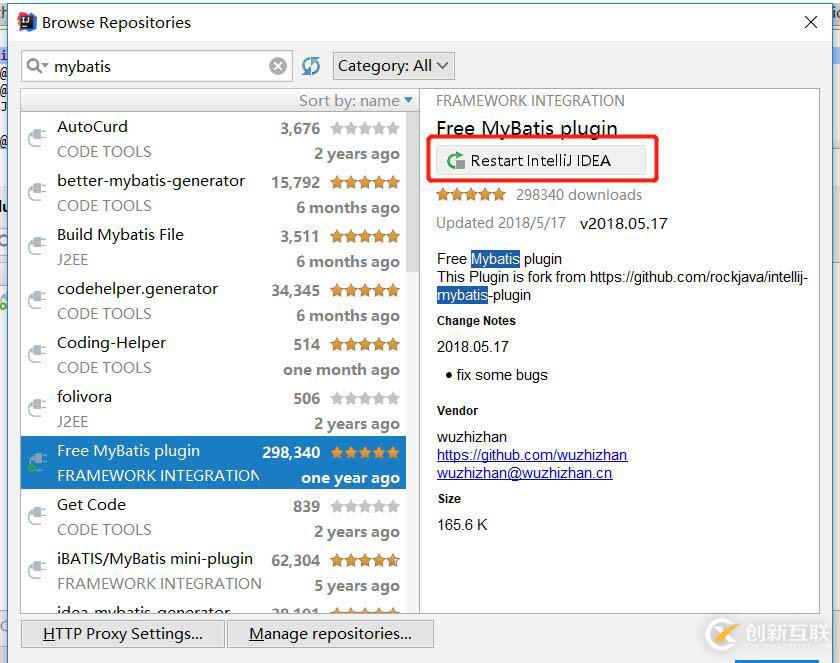Click the 165.6 K size value
This screenshot has width=840, height=663.
click(462, 525)
